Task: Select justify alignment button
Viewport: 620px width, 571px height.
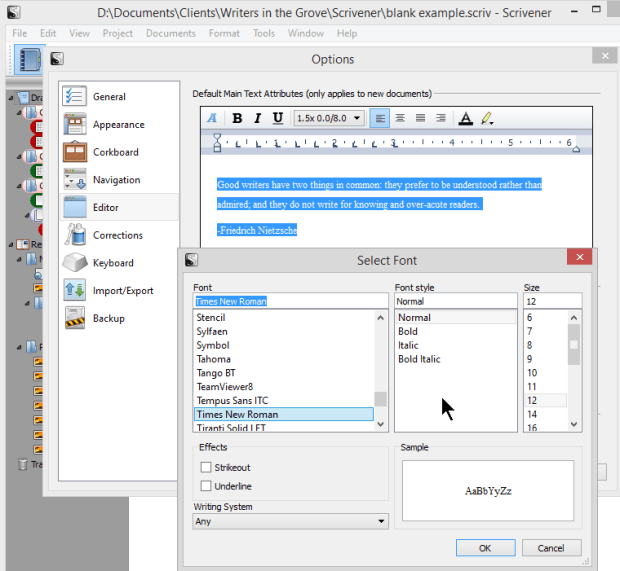Action: pyautogui.click(x=420, y=118)
